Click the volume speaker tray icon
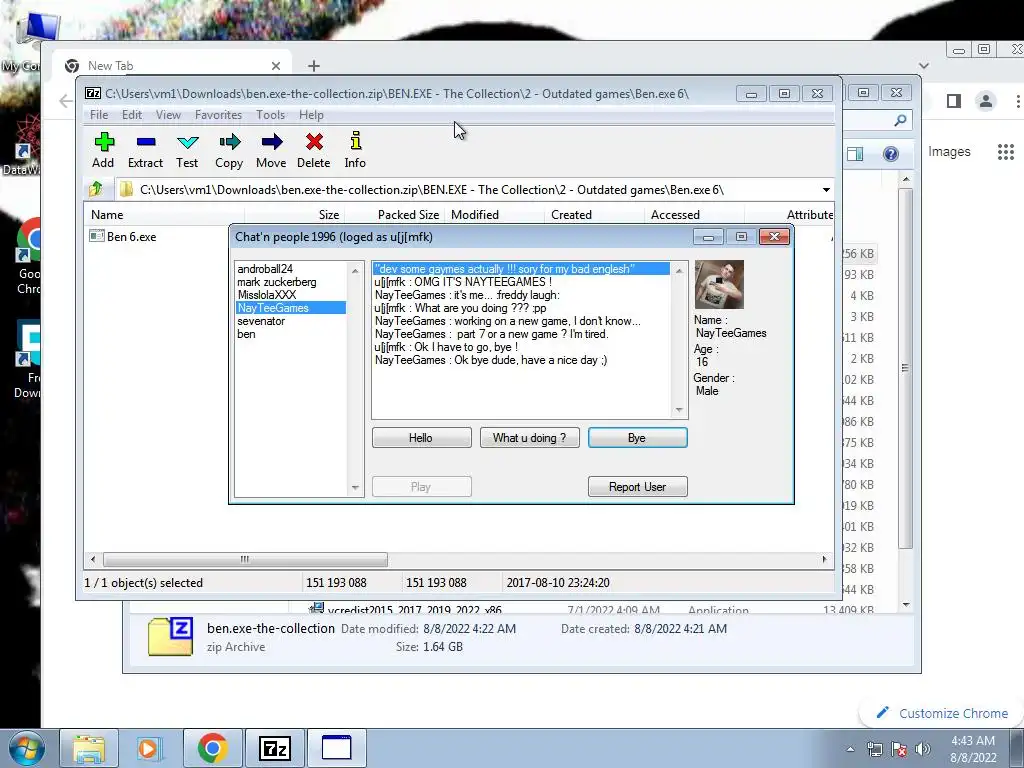The image size is (1024, 768). point(923,749)
